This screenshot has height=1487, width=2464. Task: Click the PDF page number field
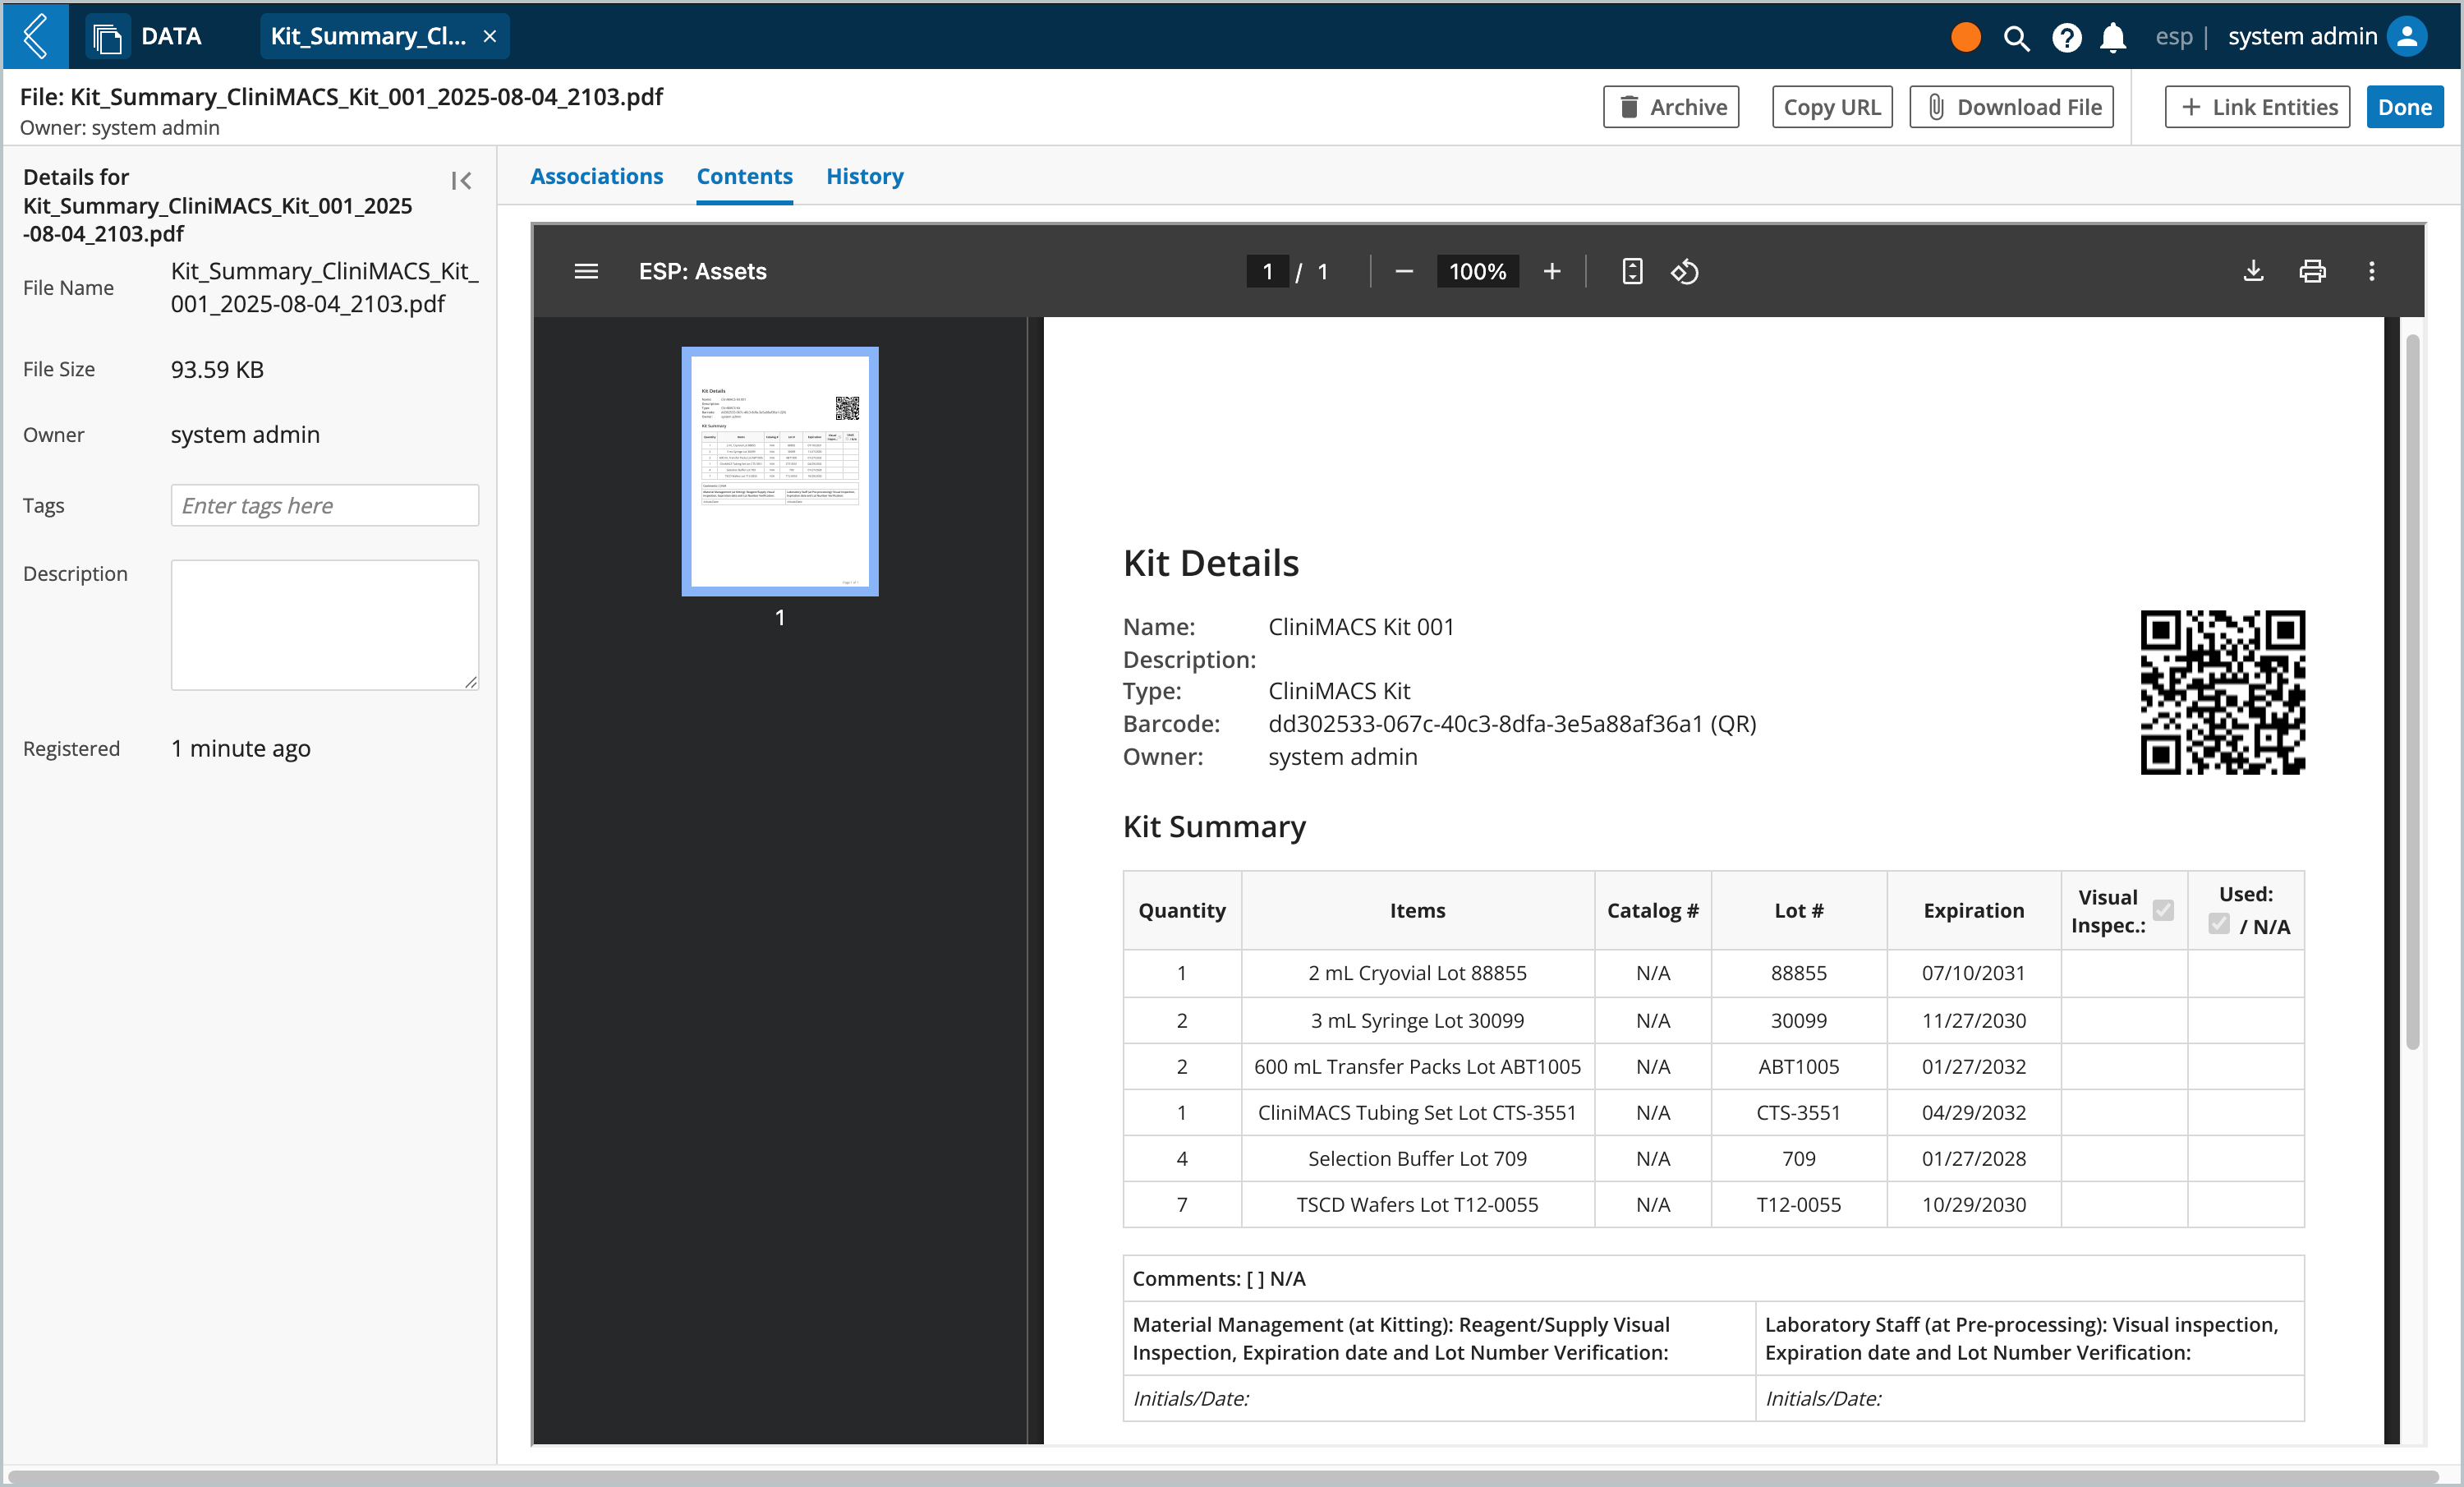click(1267, 271)
